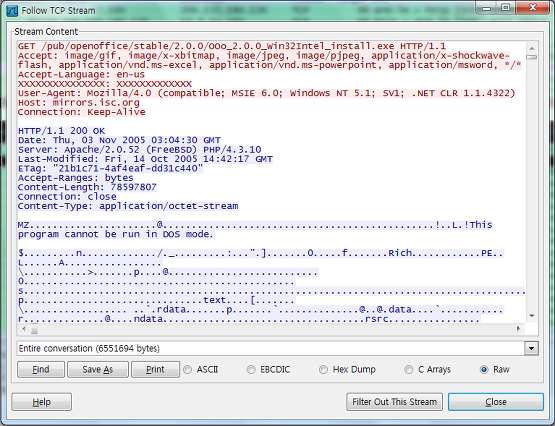Click the Save As button
Viewport: 555px width, 426px height.
point(98,370)
